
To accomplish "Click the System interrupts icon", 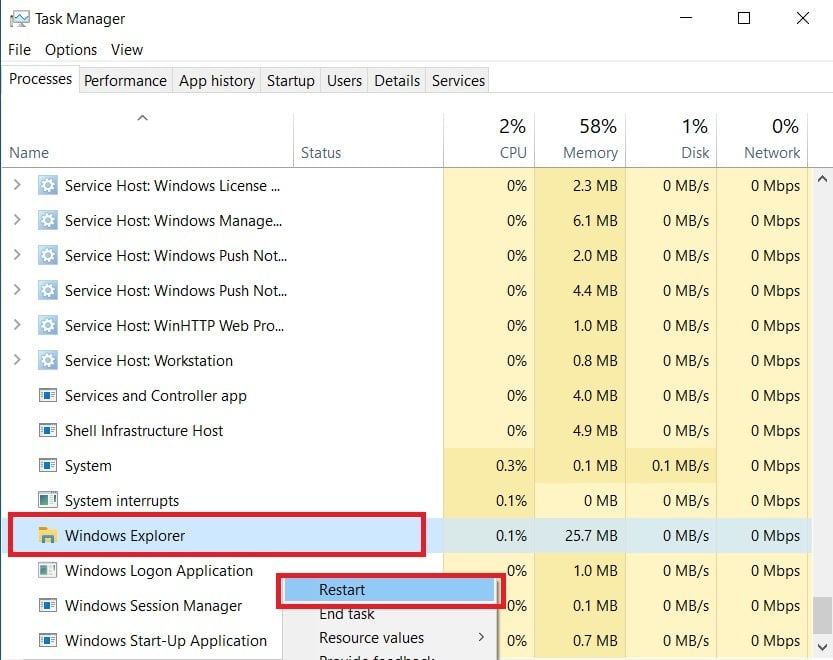I will point(48,500).
